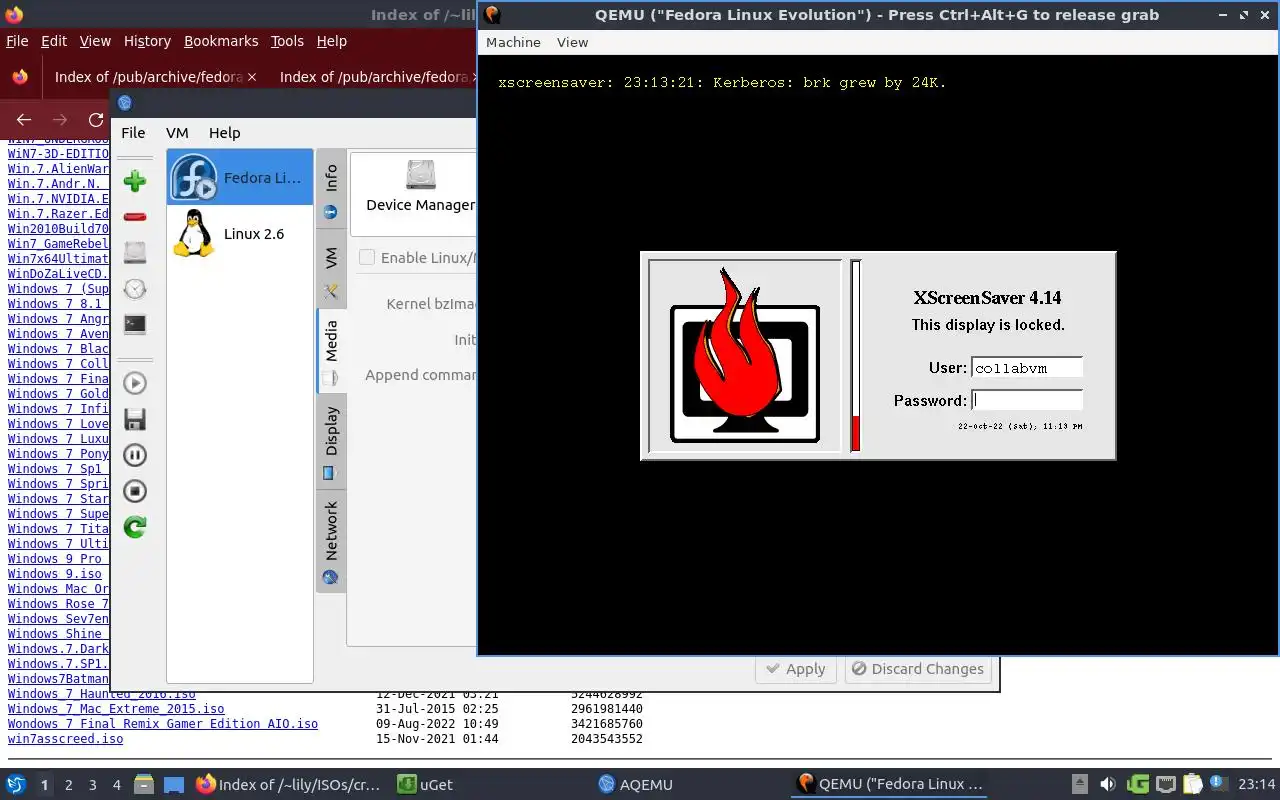Switch to the Media tab

(331, 352)
